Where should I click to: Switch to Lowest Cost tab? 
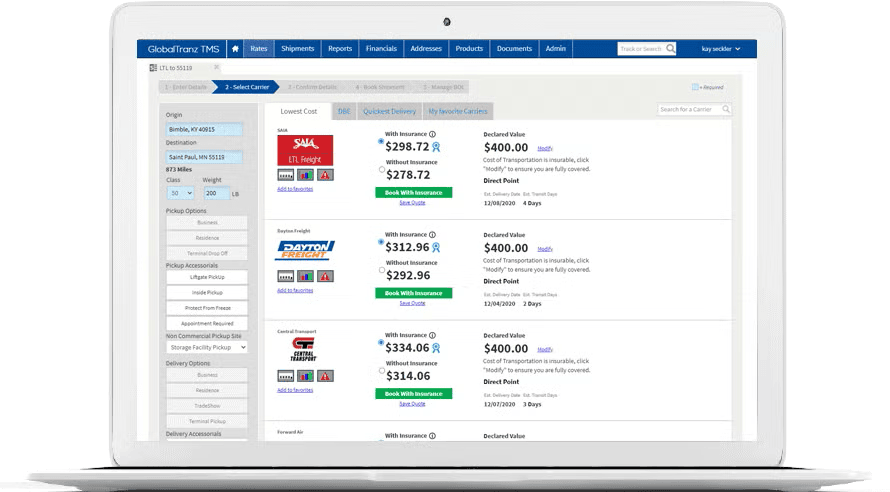299,111
